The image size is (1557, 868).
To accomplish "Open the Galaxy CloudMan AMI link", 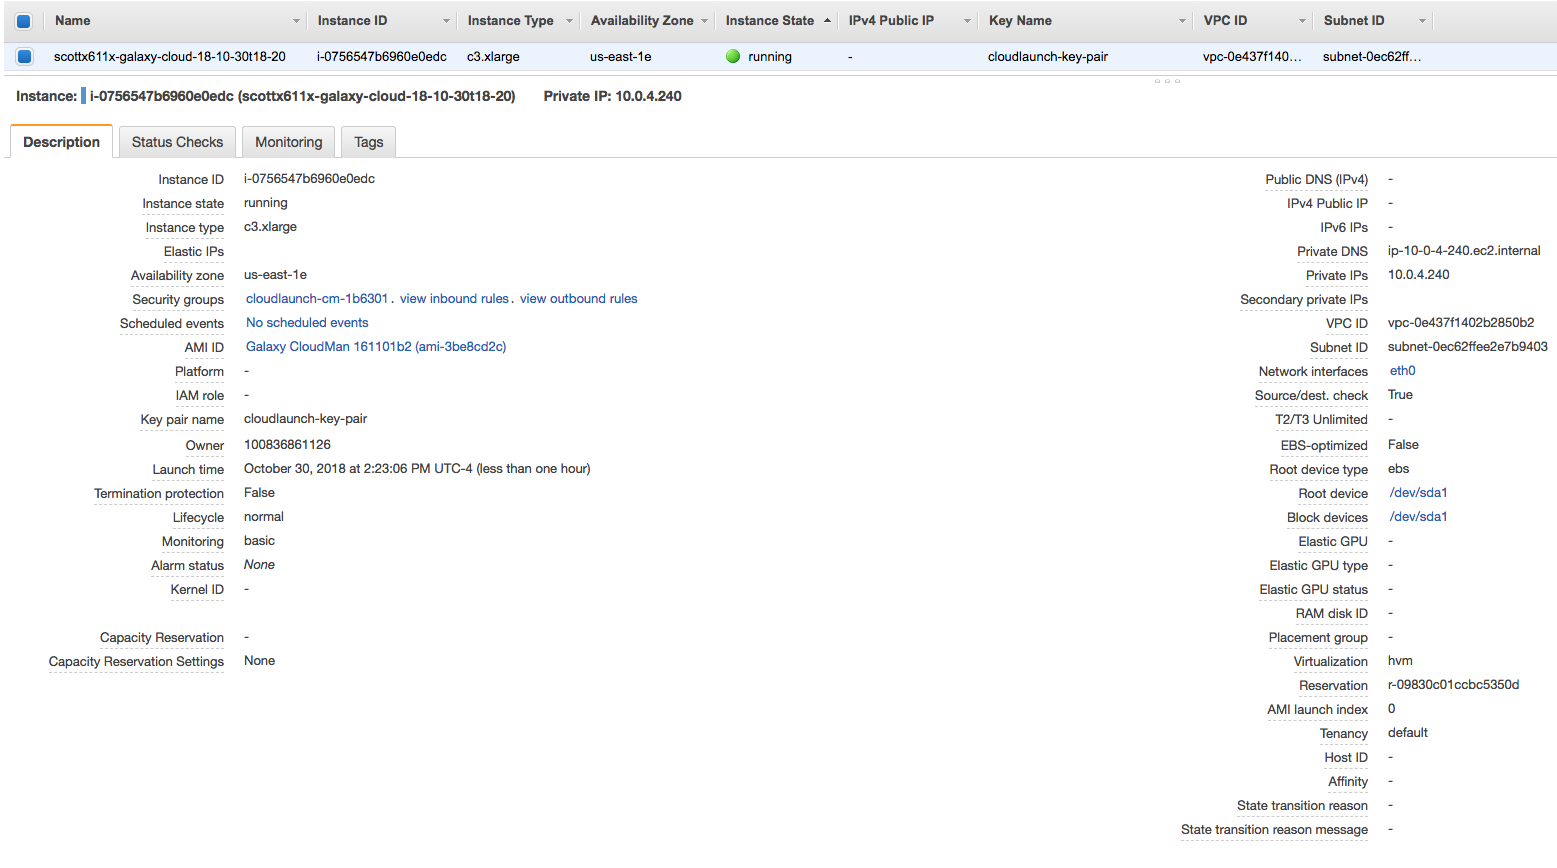I will (x=375, y=347).
